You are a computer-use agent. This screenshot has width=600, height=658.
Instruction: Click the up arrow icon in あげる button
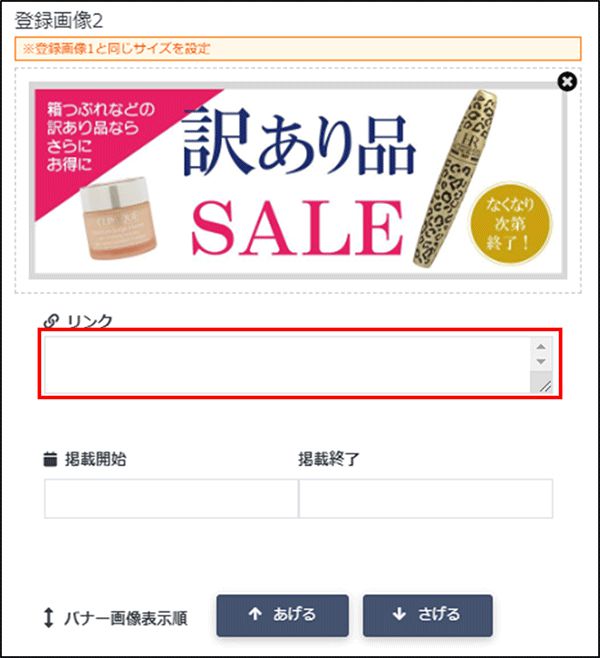255,614
